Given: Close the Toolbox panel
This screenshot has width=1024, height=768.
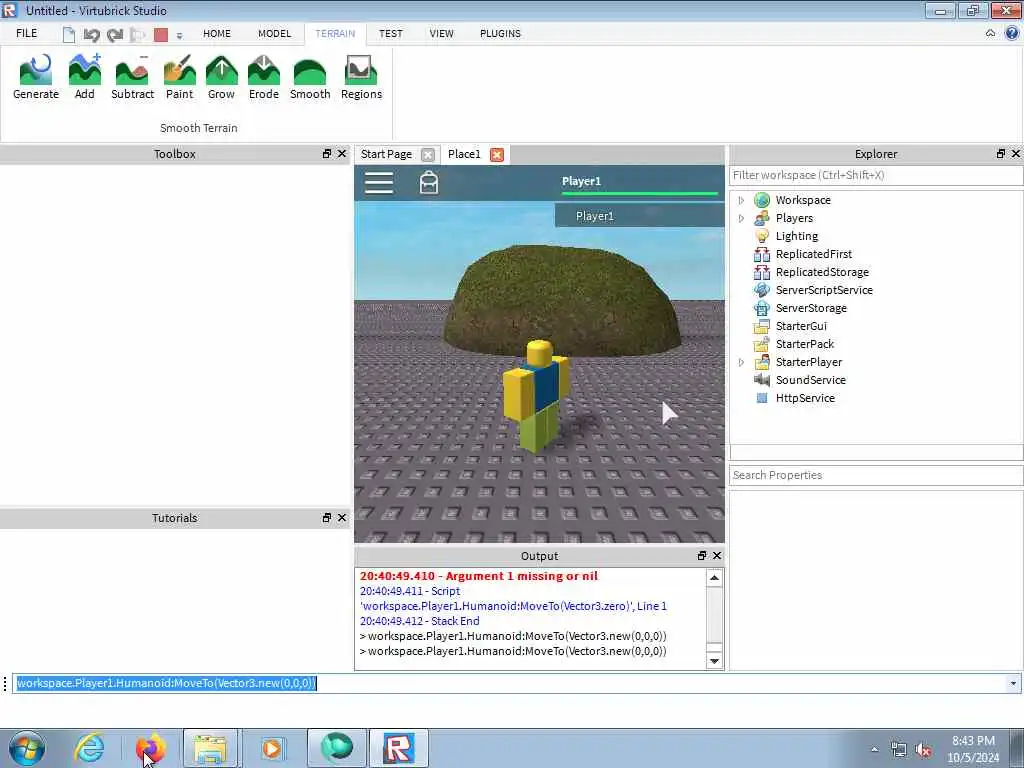Looking at the screenshot, I should tap(342, 153).
